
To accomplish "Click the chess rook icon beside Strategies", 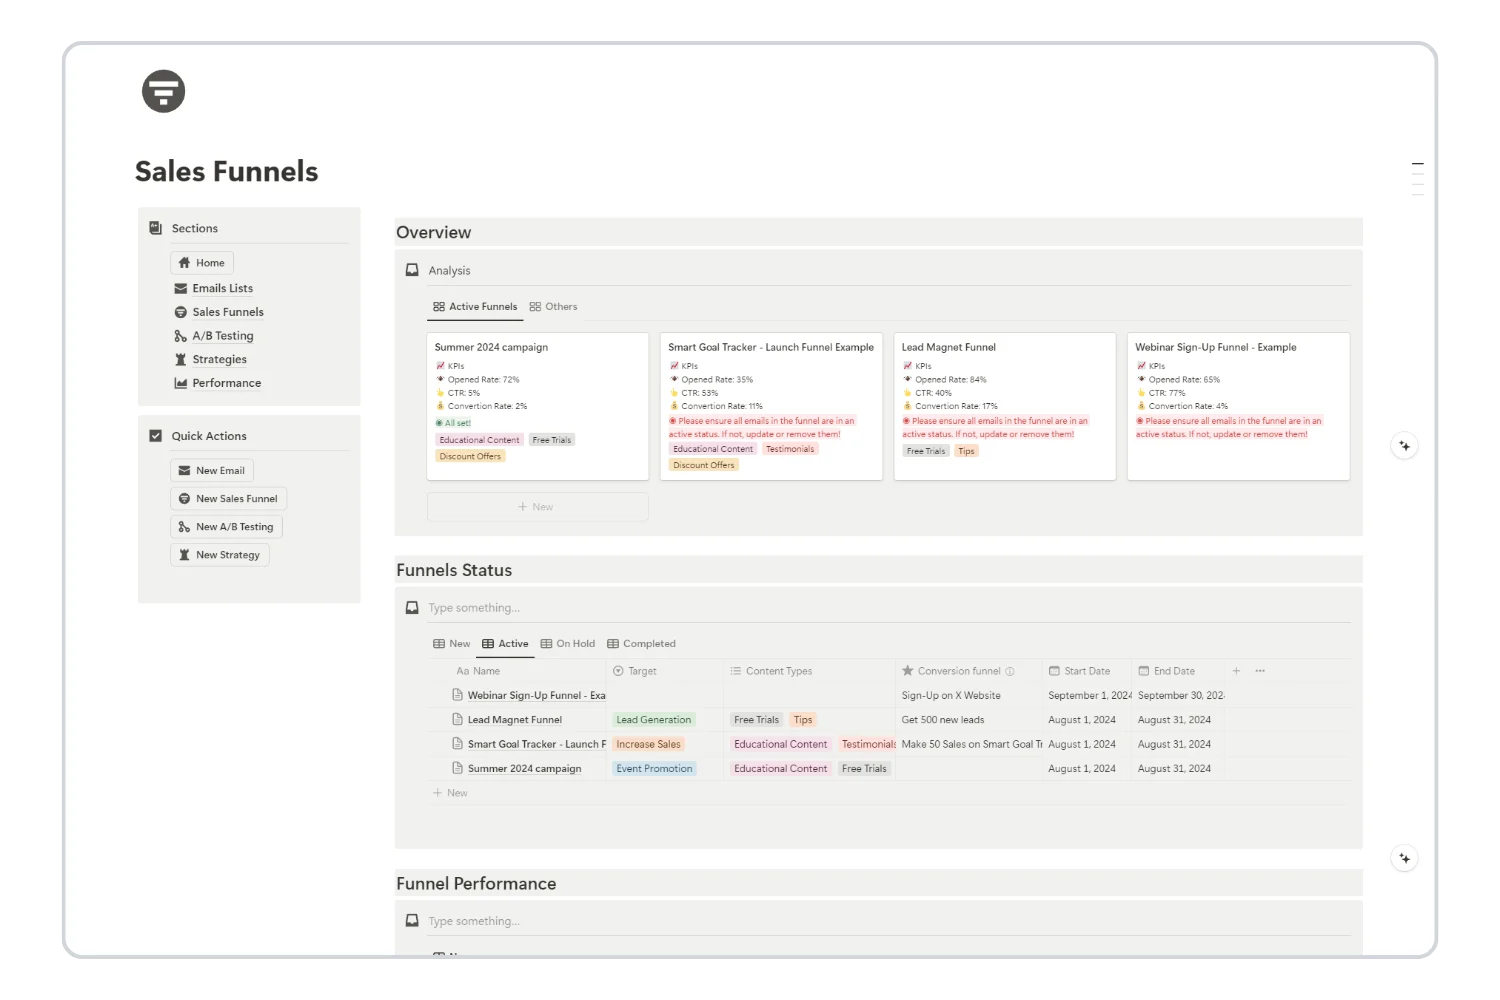I will point(182,359).
